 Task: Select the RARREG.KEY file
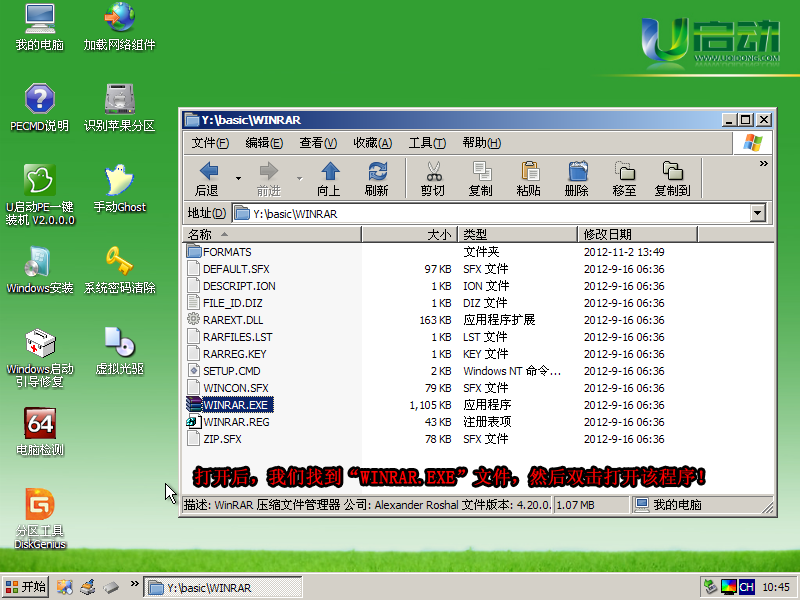227,354
